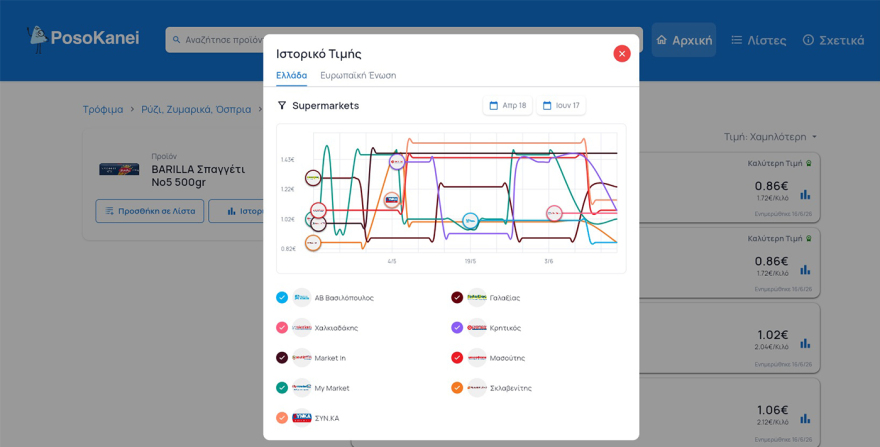
Task: Open chart icon for the 1.06€ offer
Action: 805,418
